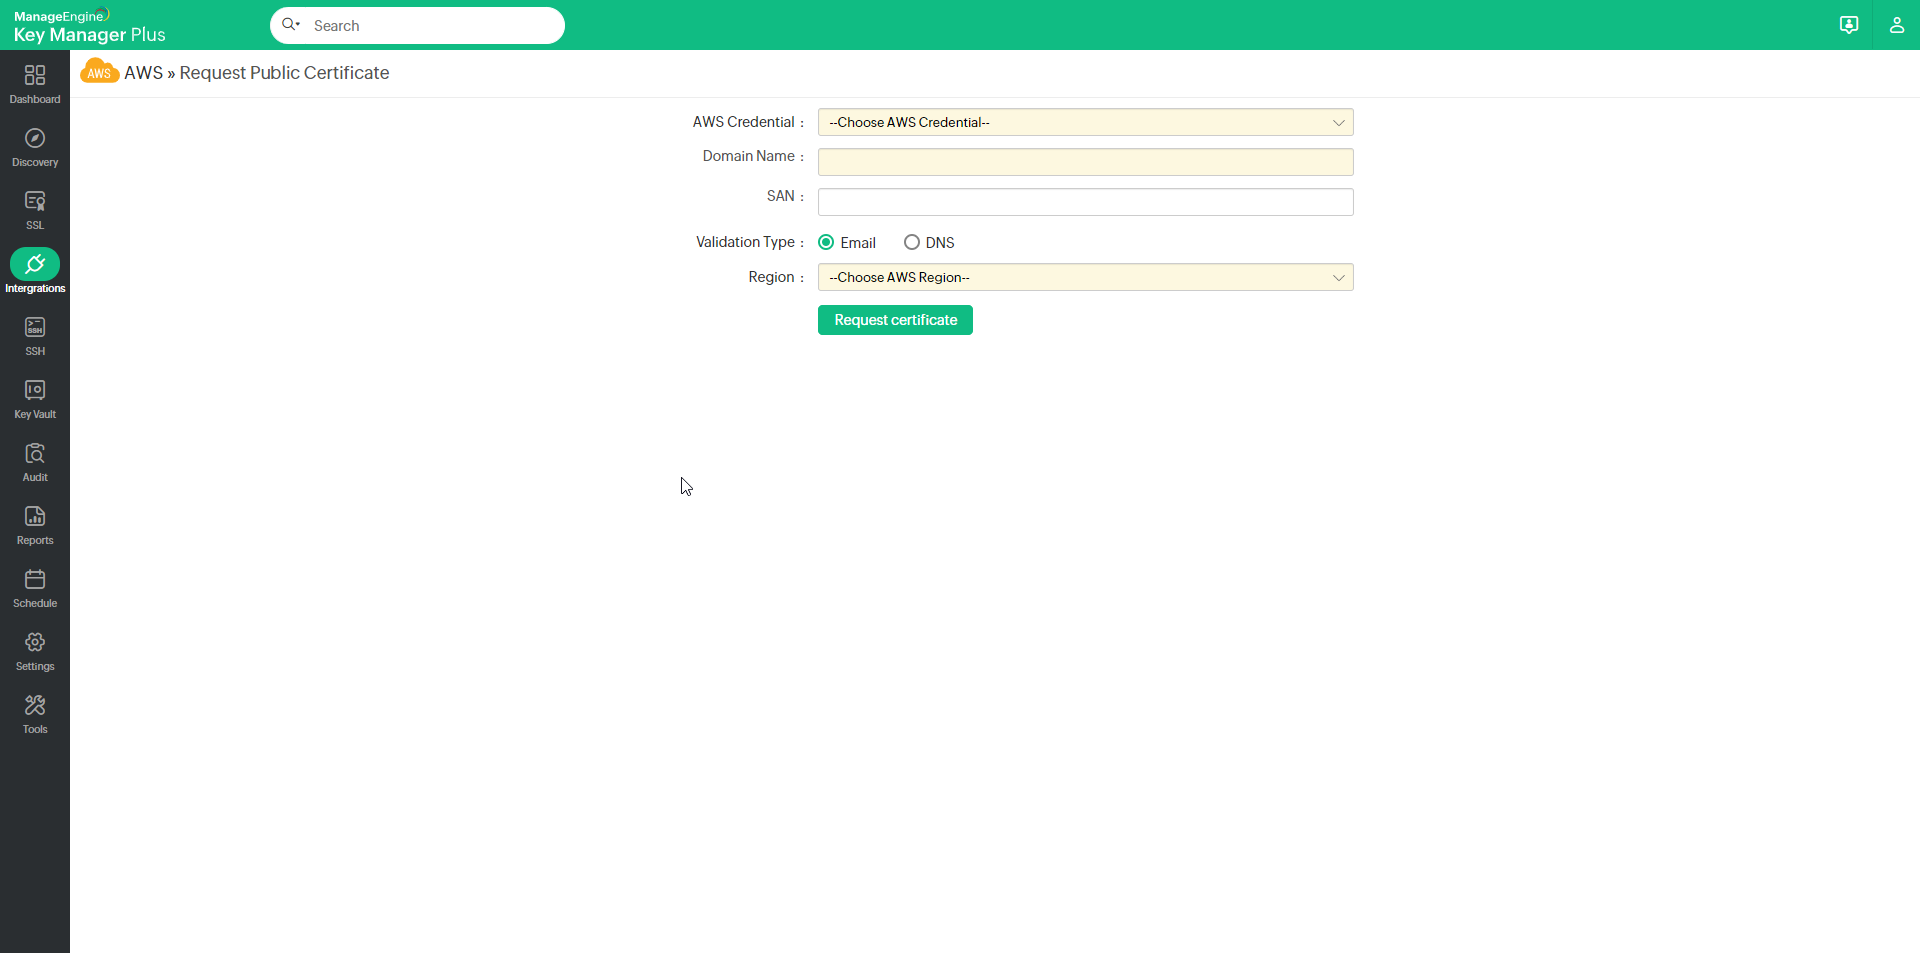Screen dimensions: 1920x953
Task: Click the Request certificate button
Action: pos(895,320)
